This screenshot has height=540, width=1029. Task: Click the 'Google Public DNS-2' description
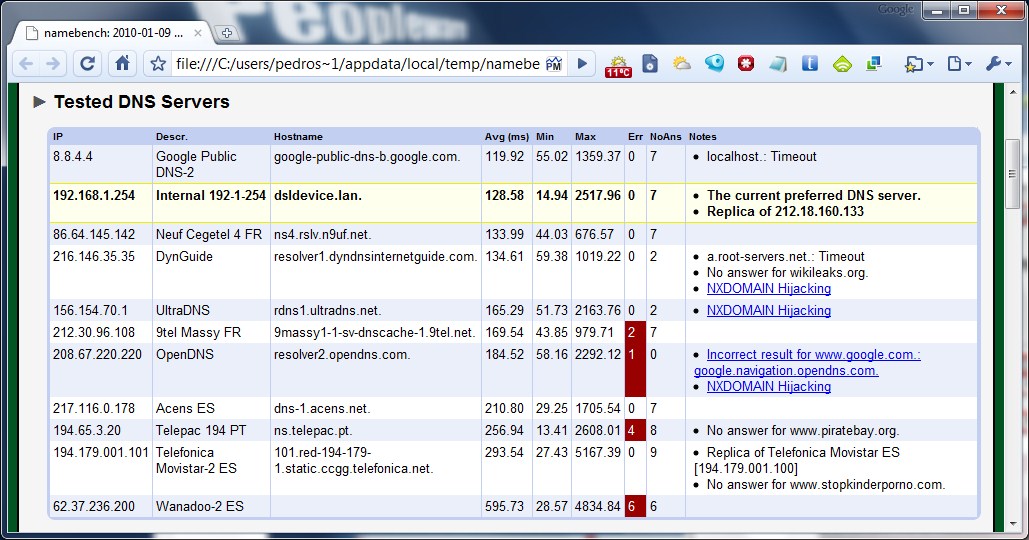click(196, 165)
